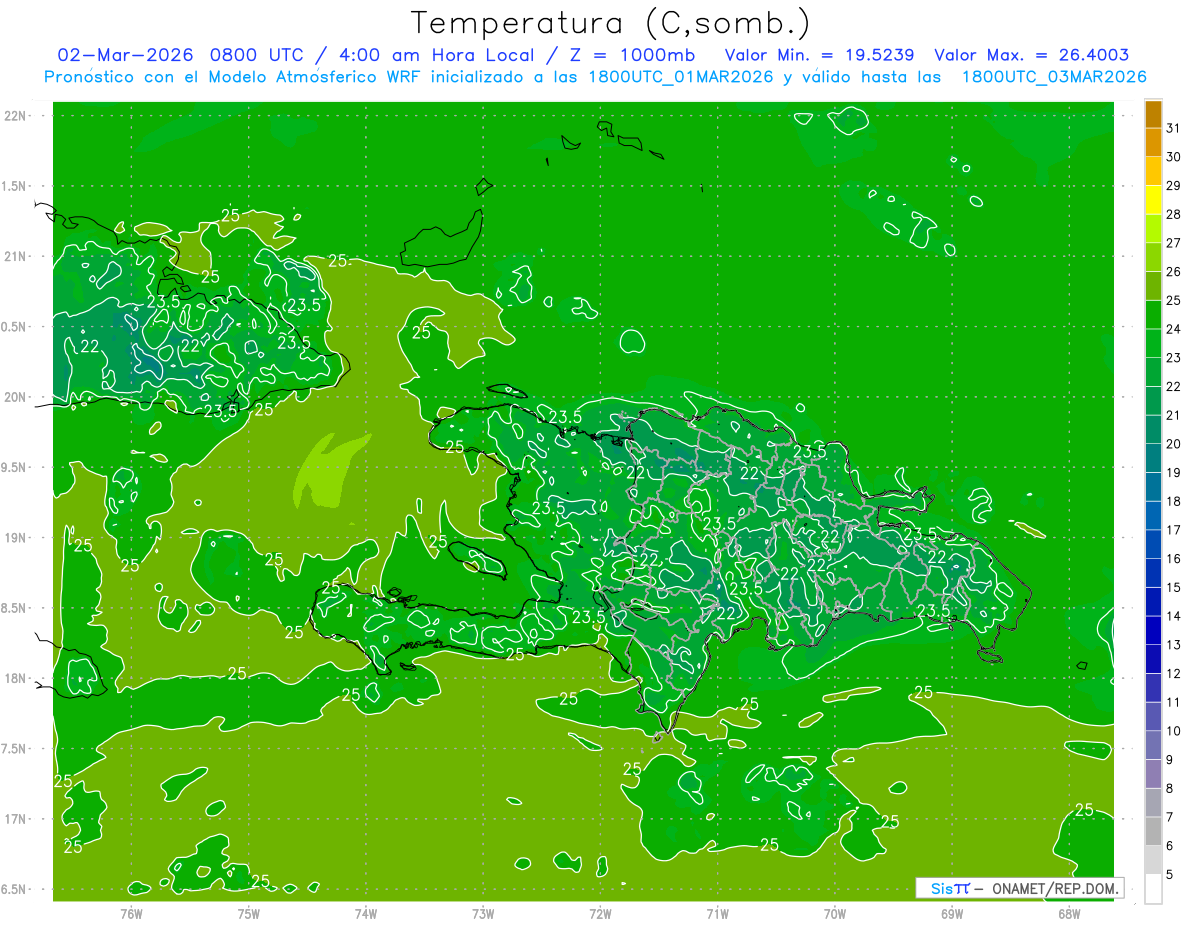The height and width of the screenshot is (927, 1200).
Task: Pick the teal swatch between colorbar labels 19 and 20
Action: (1153, 459)
